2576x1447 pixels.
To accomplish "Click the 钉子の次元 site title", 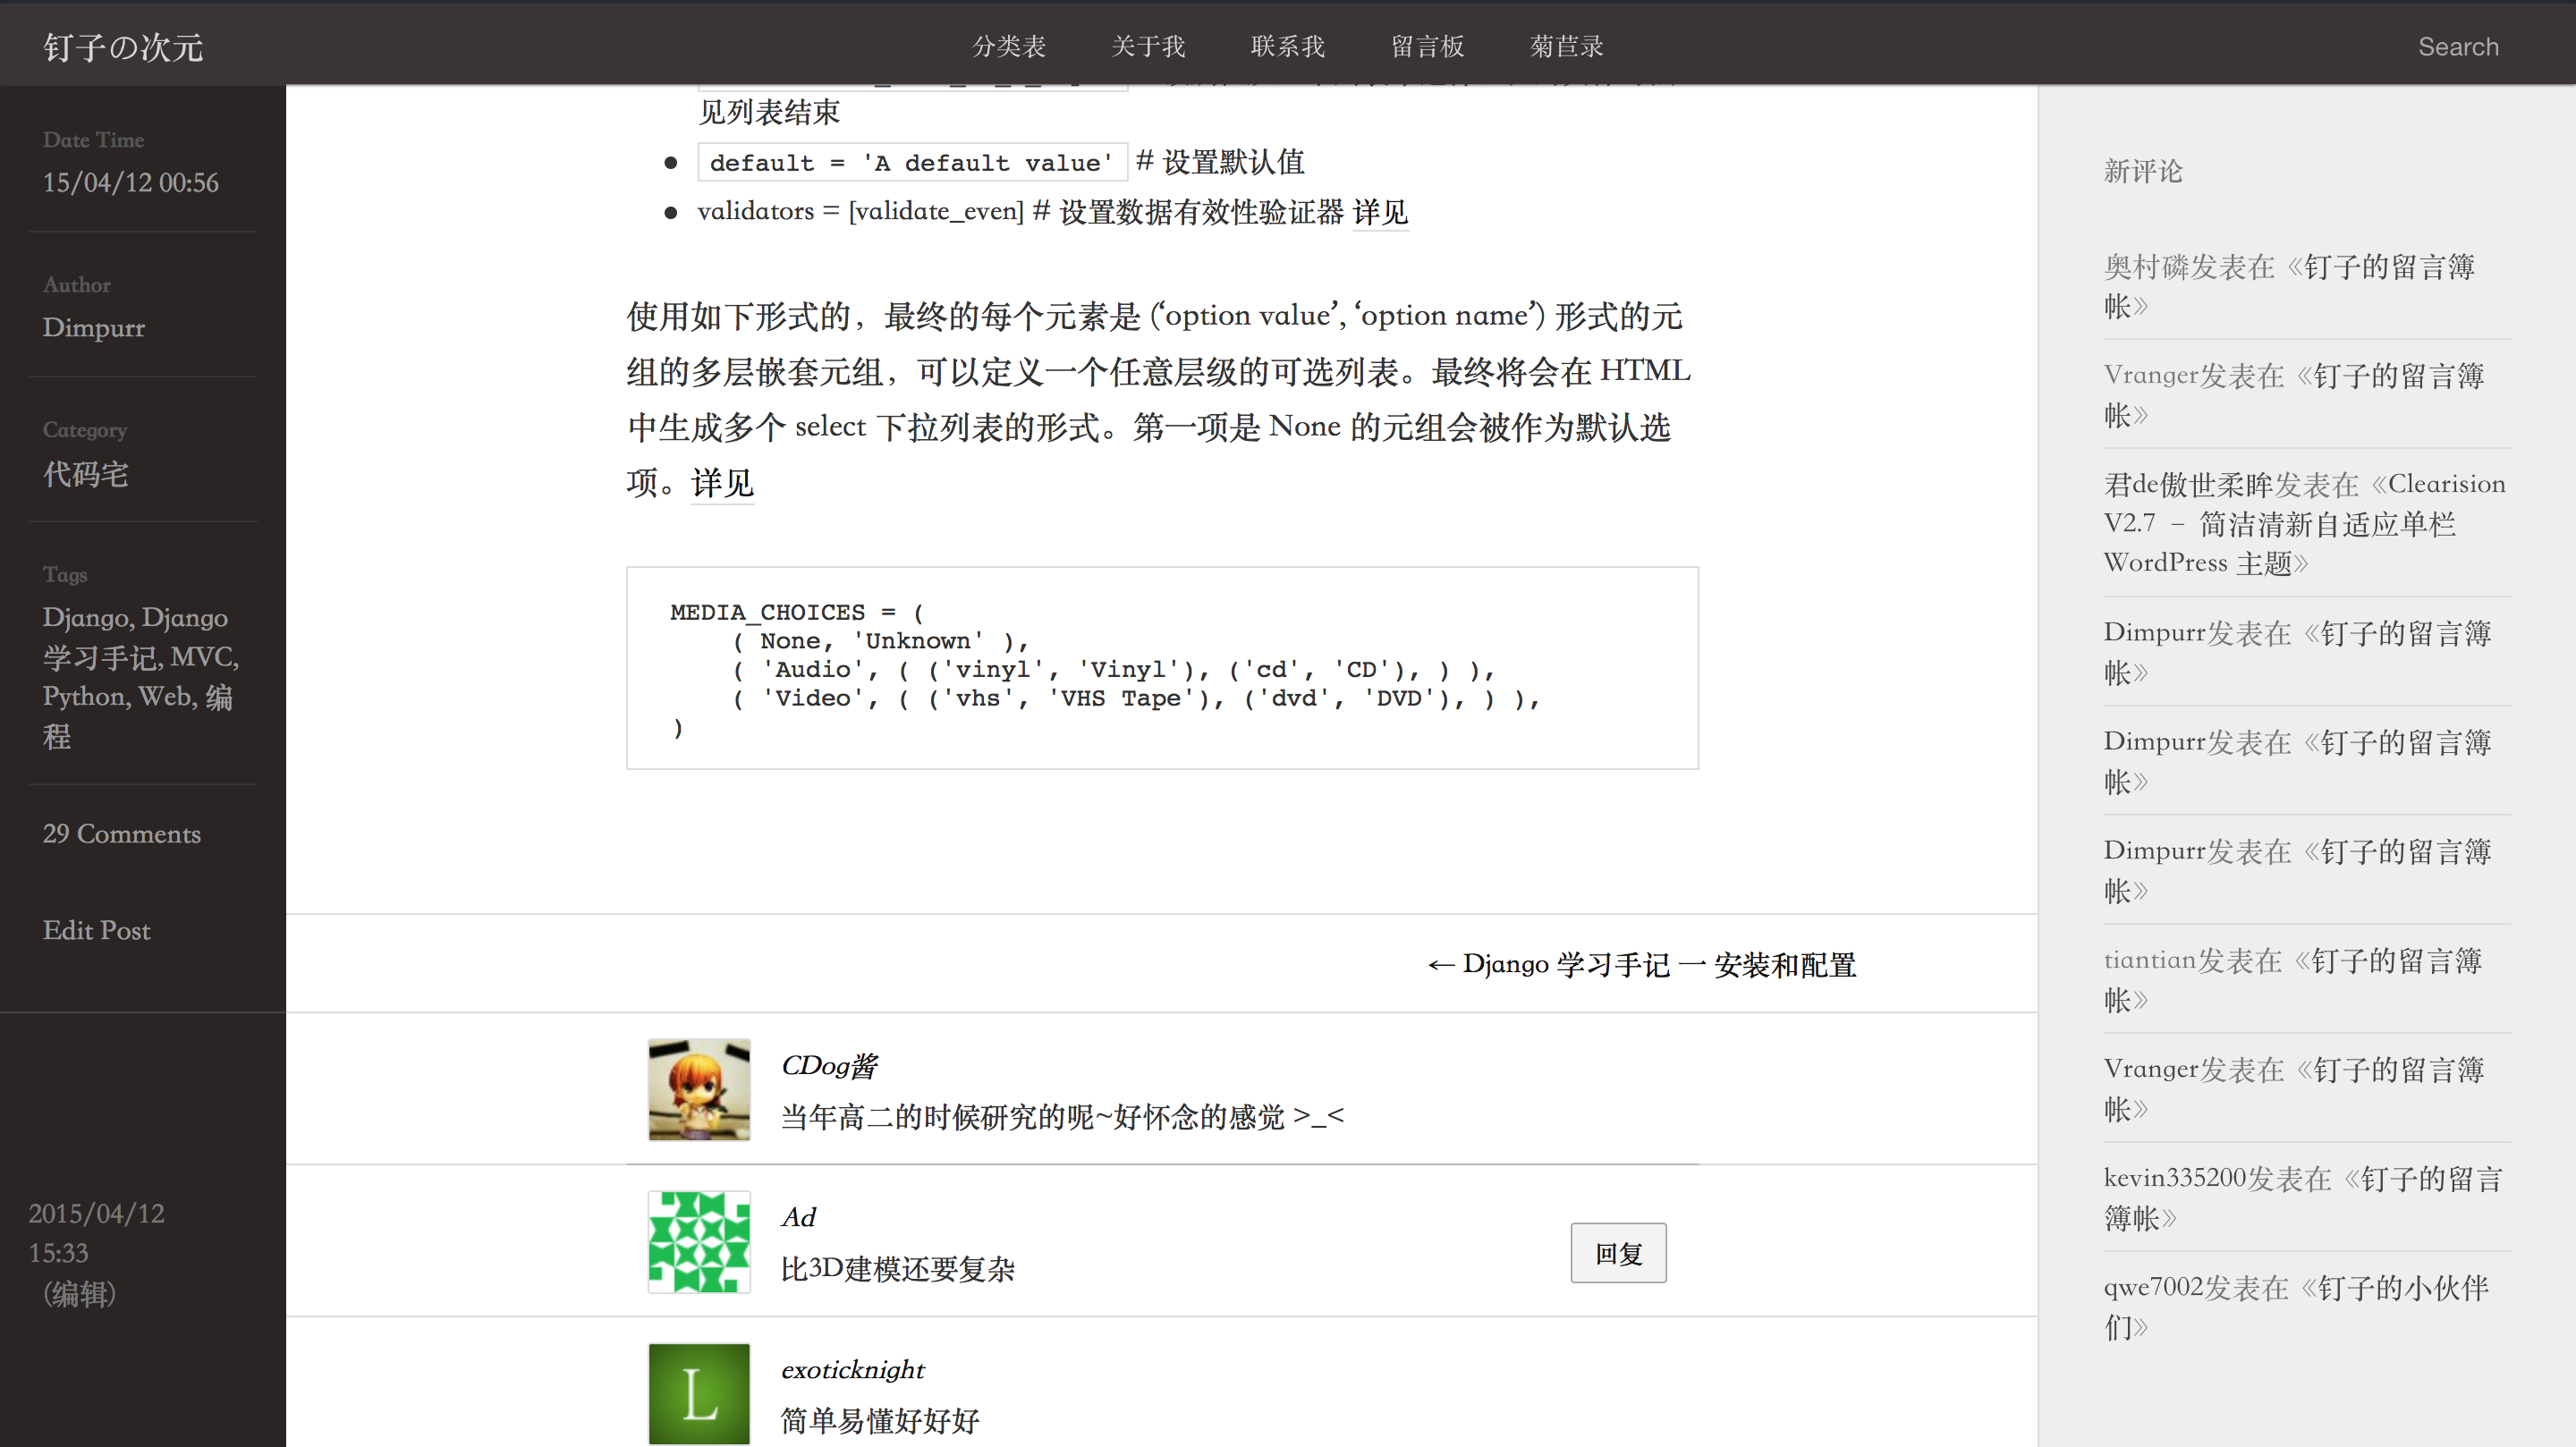I will tap(122, 47).
